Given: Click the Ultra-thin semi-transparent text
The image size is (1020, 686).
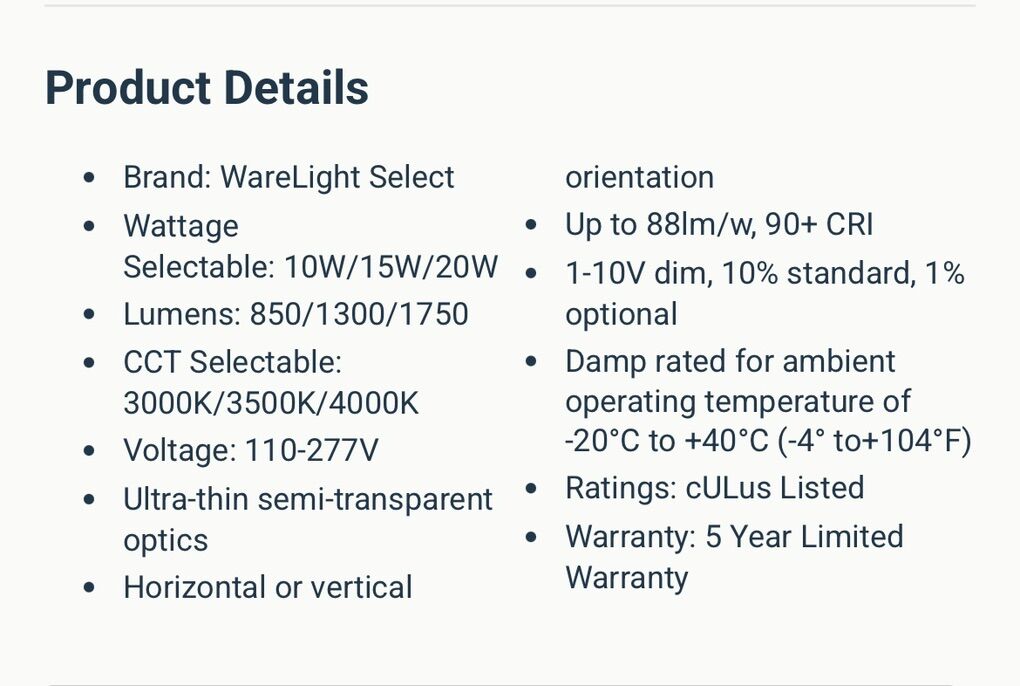Looking at the screenshot, I should (x=308, y=499).
